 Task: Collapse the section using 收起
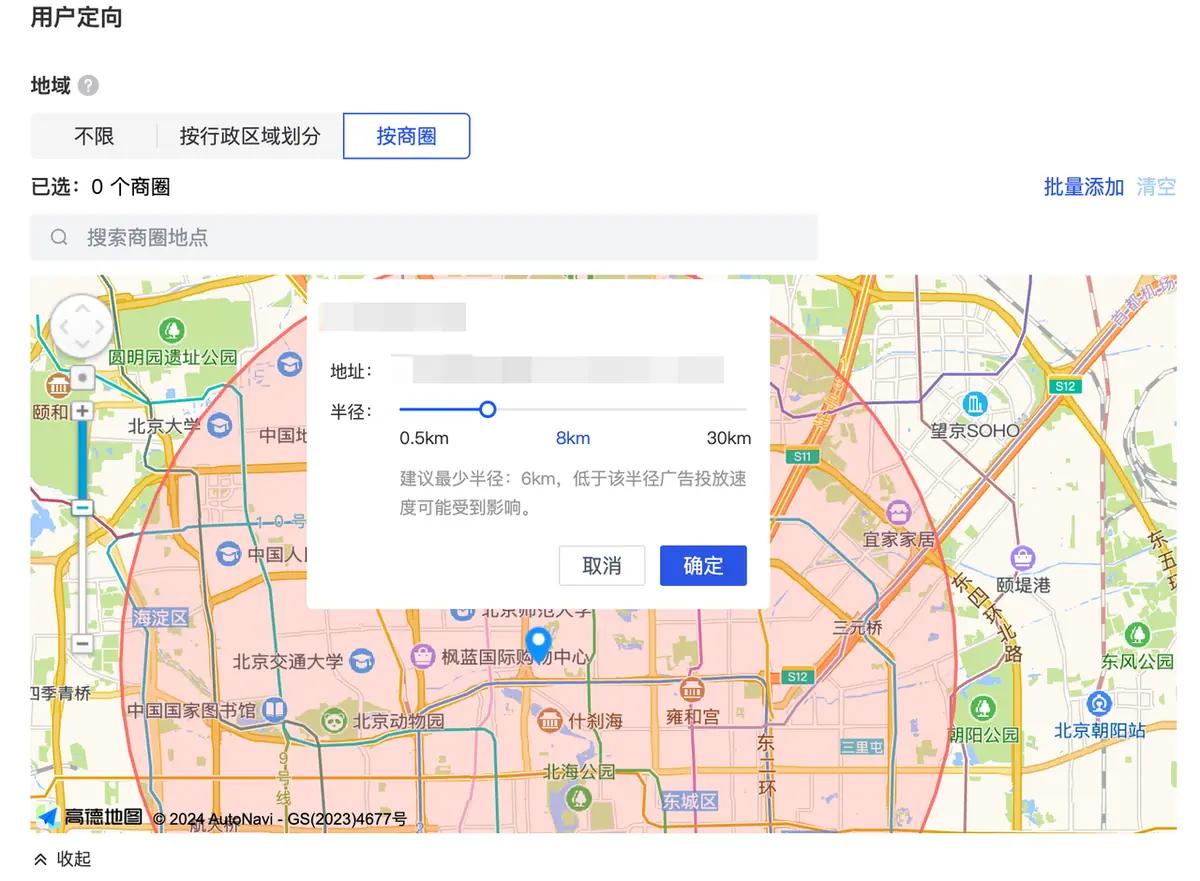tap(63, 859)
